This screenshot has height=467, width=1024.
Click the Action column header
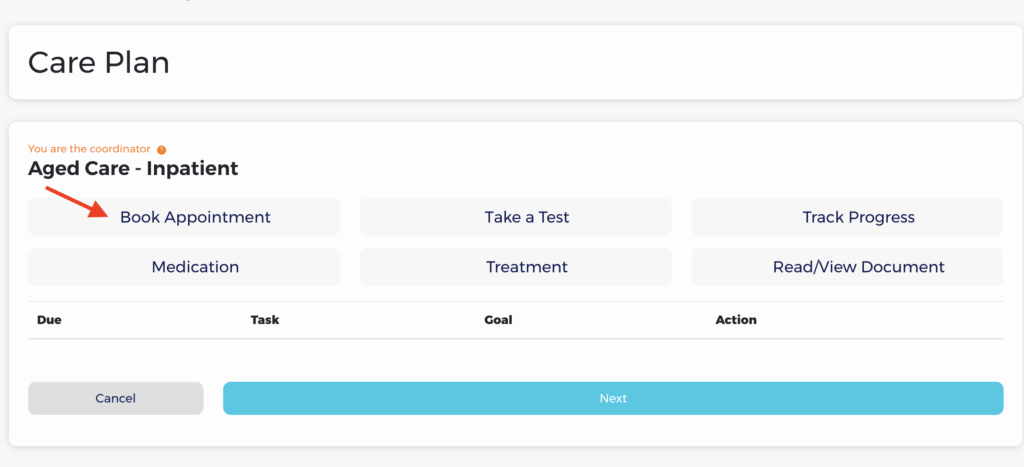[736, 320]
